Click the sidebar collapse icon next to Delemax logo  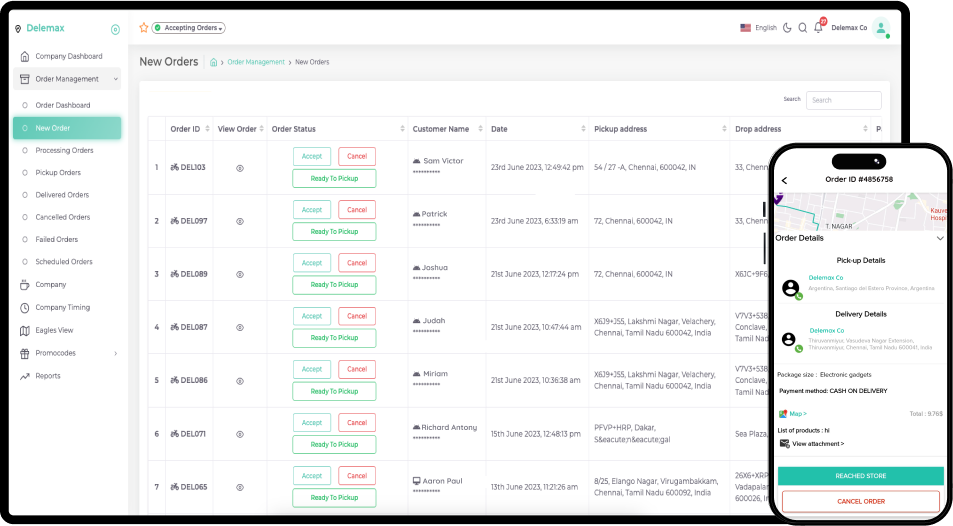coord(115,29)
